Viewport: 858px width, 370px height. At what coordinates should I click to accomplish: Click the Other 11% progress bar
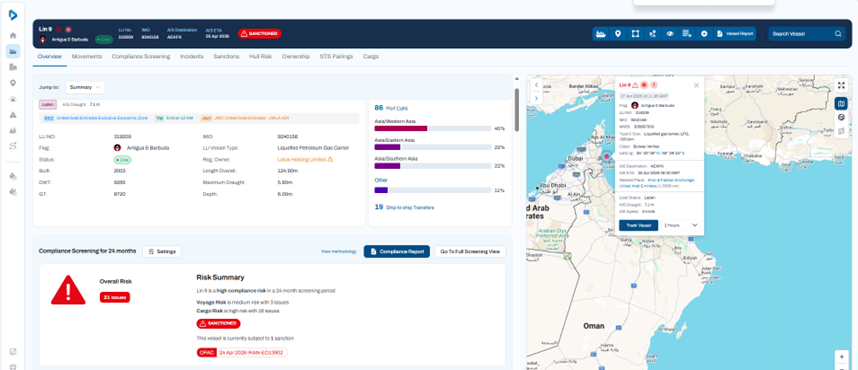432,190
